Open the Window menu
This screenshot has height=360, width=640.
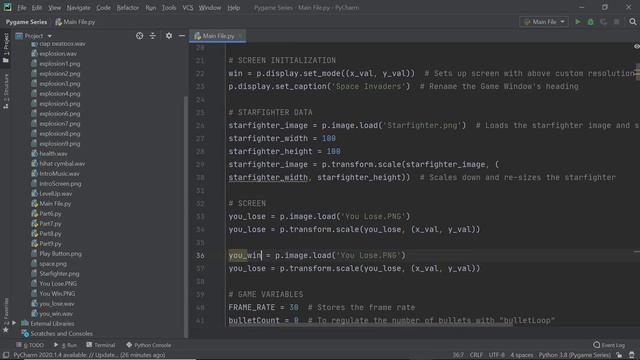pos(210,8)
